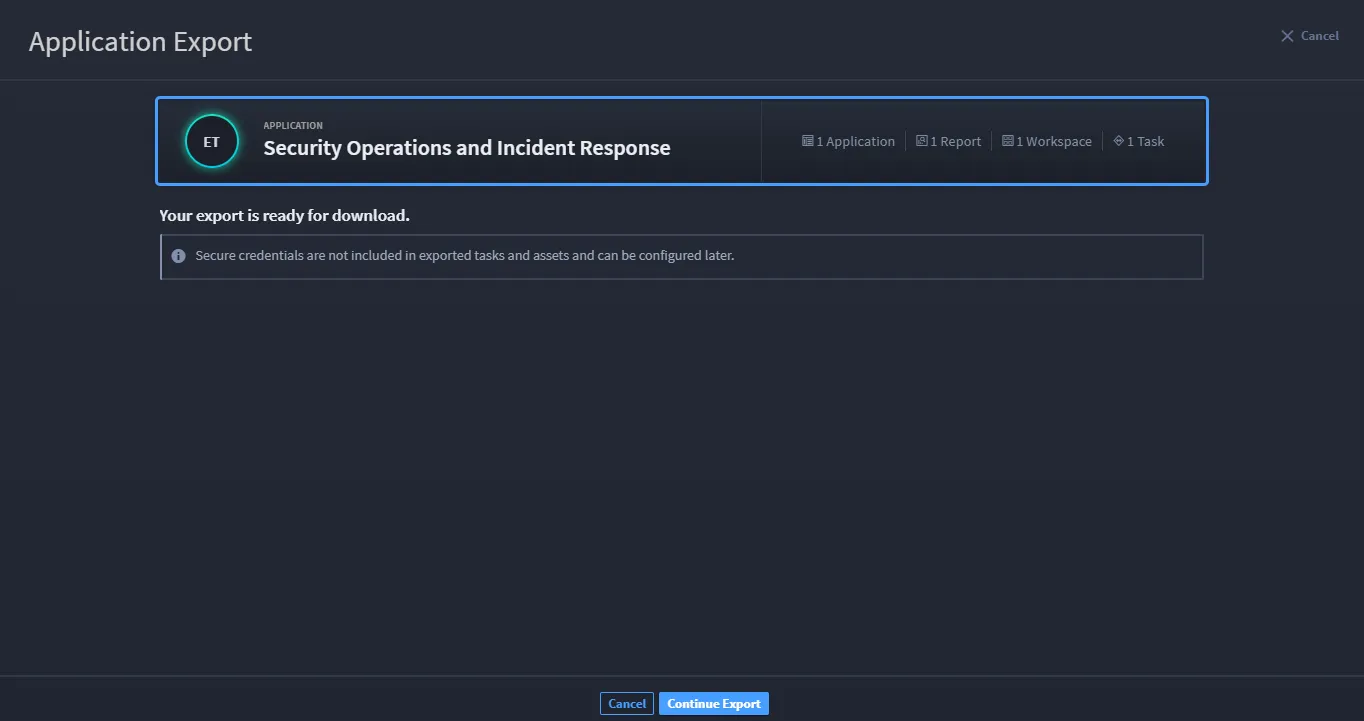Click the ET application avatar icon
Screen dimensions: 1364x721
point(212,142)
